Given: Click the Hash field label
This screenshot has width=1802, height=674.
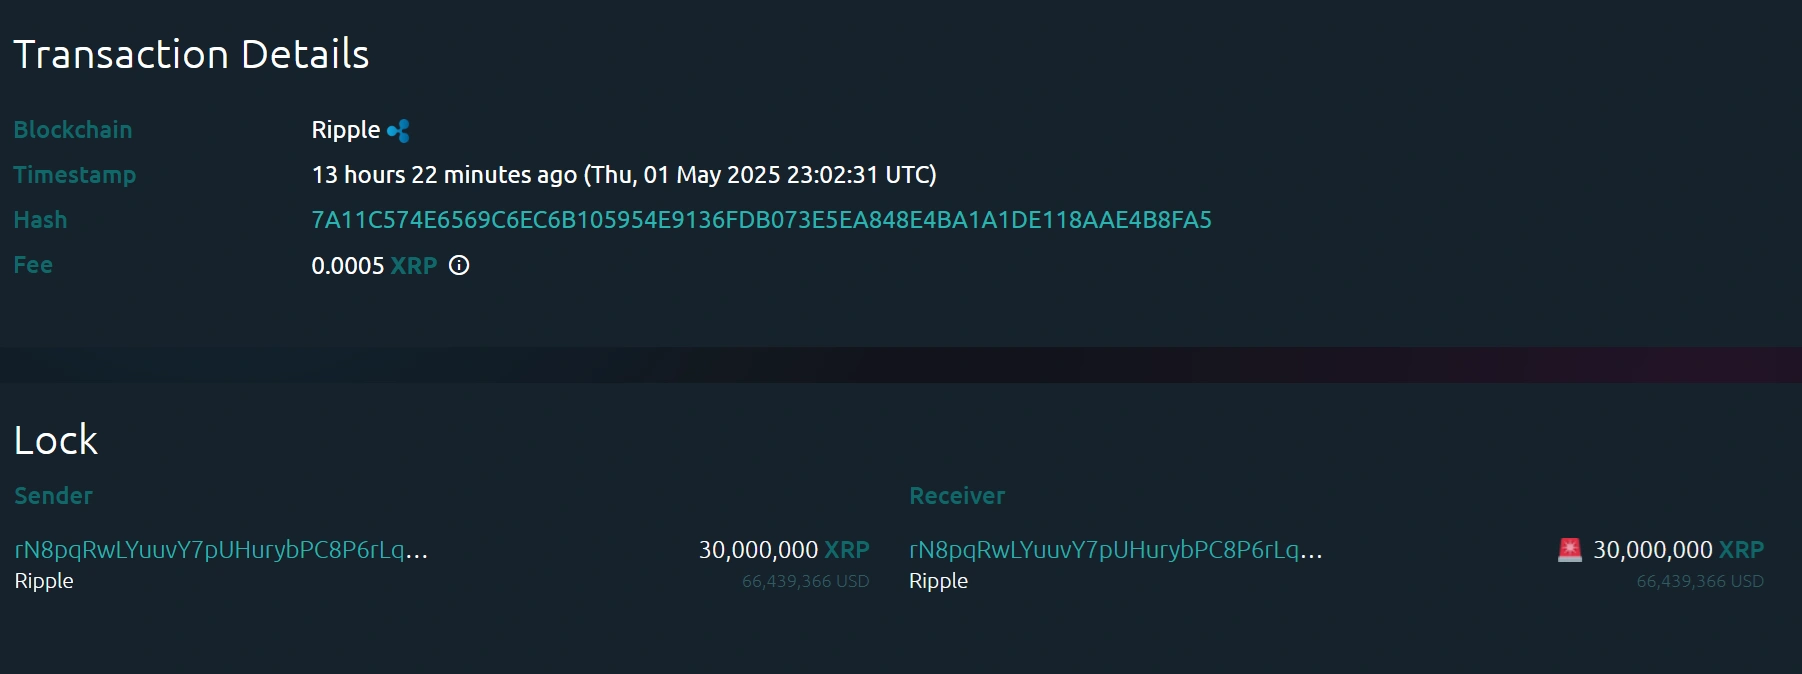Looking at the screenshot, I should pyautogui.click(x=40, y=220).
